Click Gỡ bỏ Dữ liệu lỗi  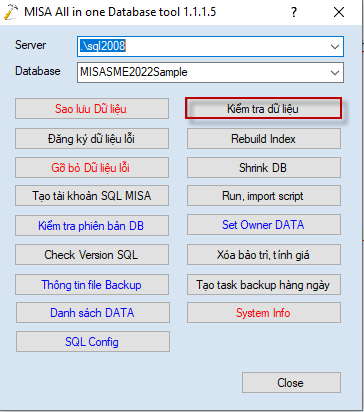(92, 168)
